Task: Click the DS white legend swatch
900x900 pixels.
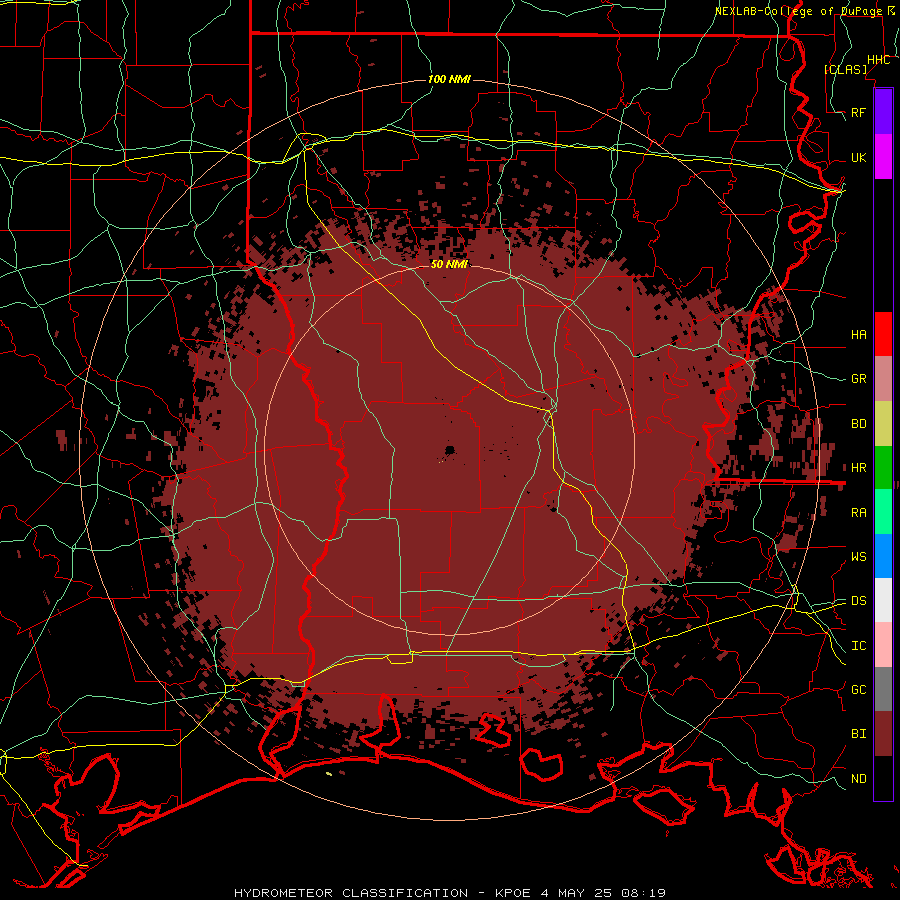Action: [x=883, y=600]
